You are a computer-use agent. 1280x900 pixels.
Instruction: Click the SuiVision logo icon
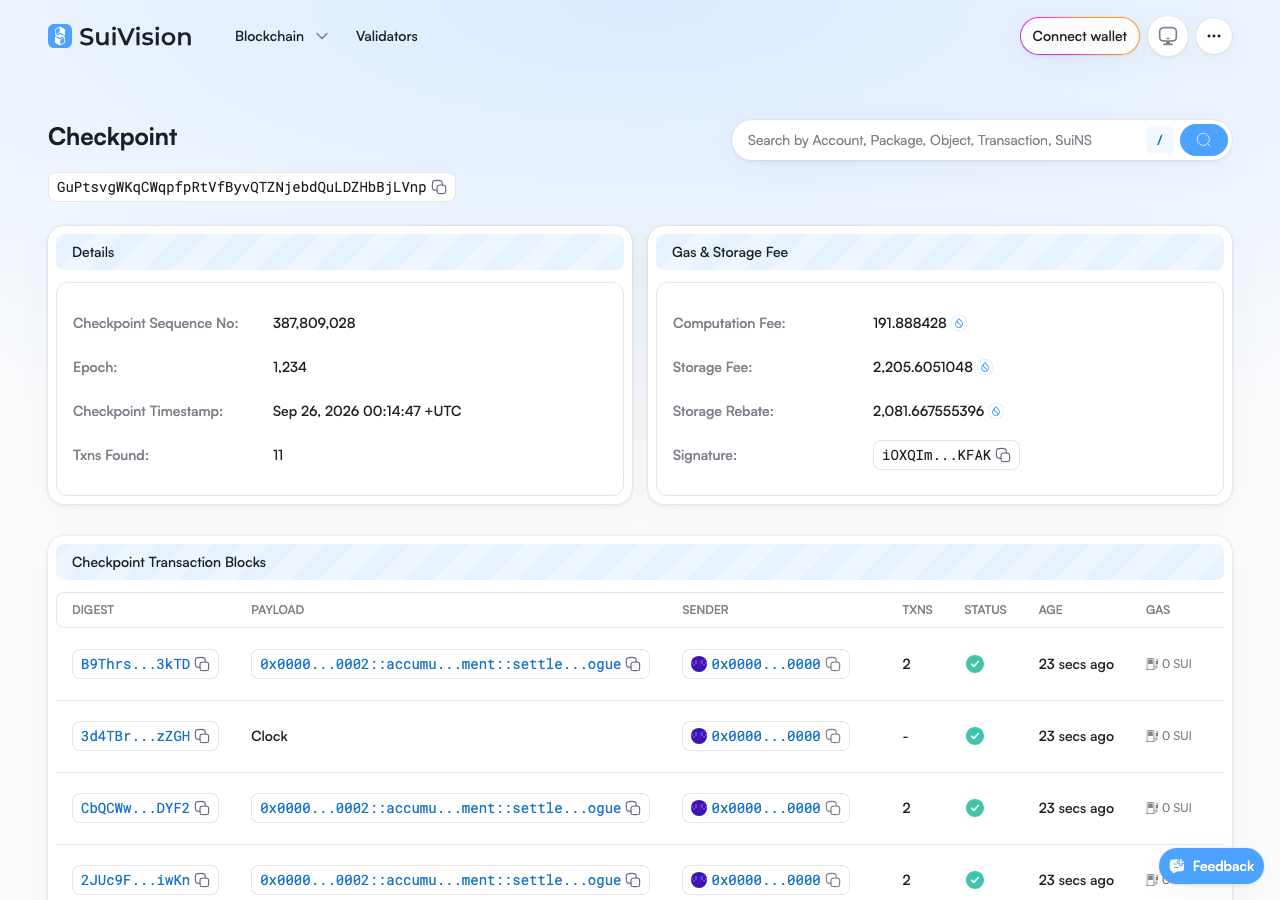(x=60, y=36)
